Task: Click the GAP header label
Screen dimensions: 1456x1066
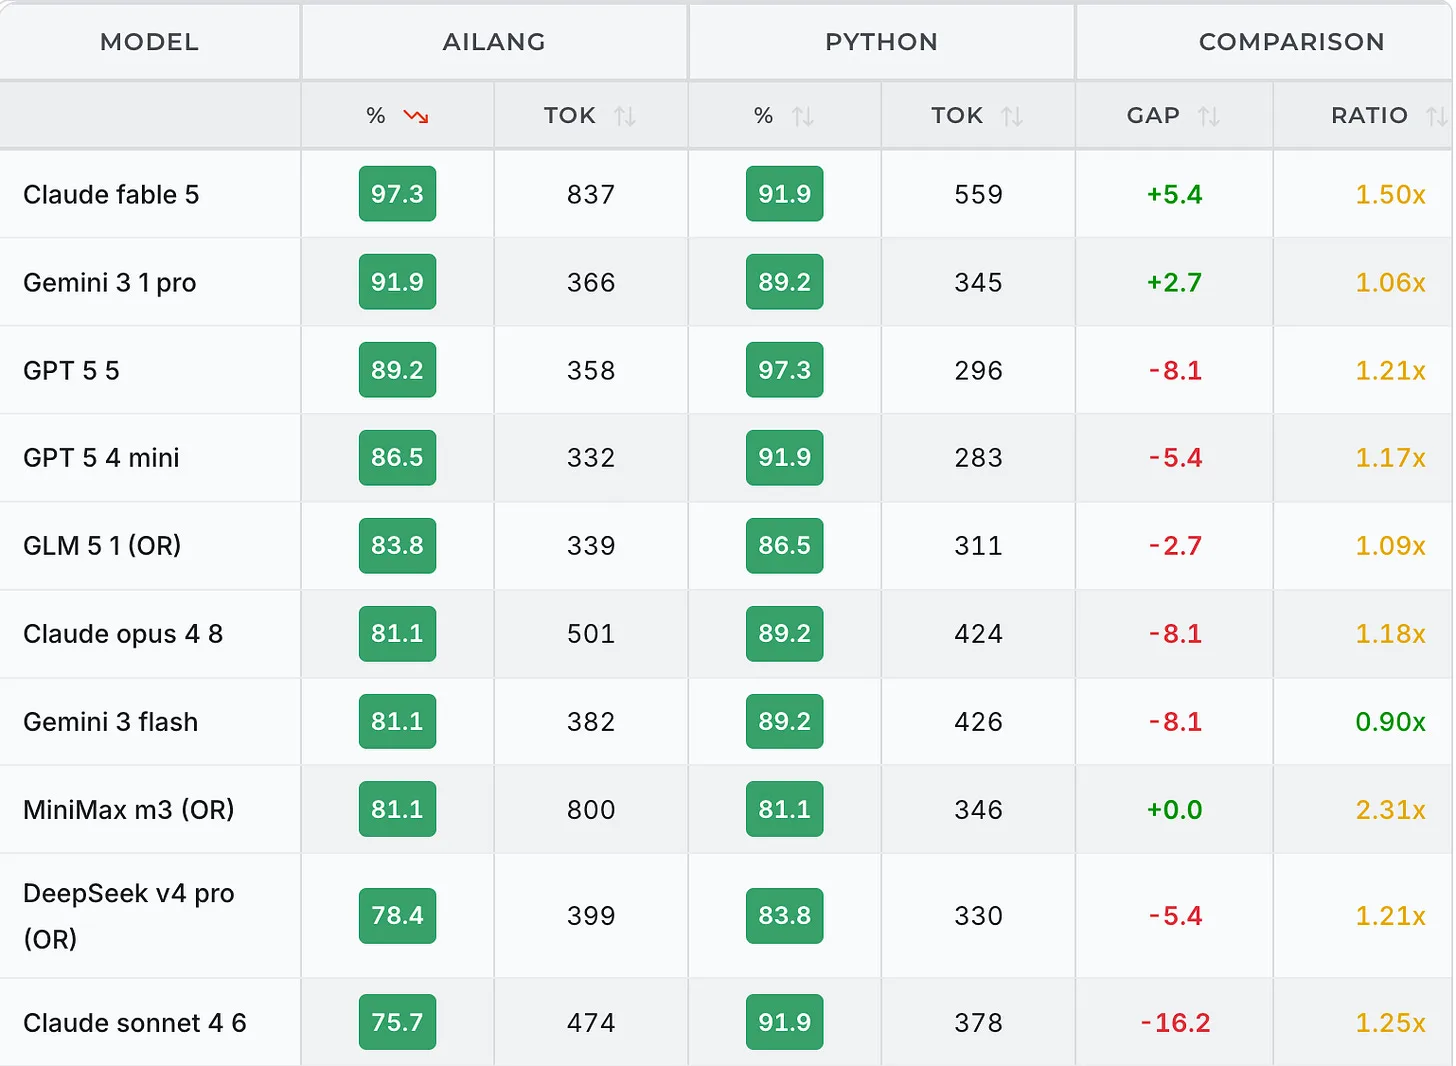Action: 1153,115
